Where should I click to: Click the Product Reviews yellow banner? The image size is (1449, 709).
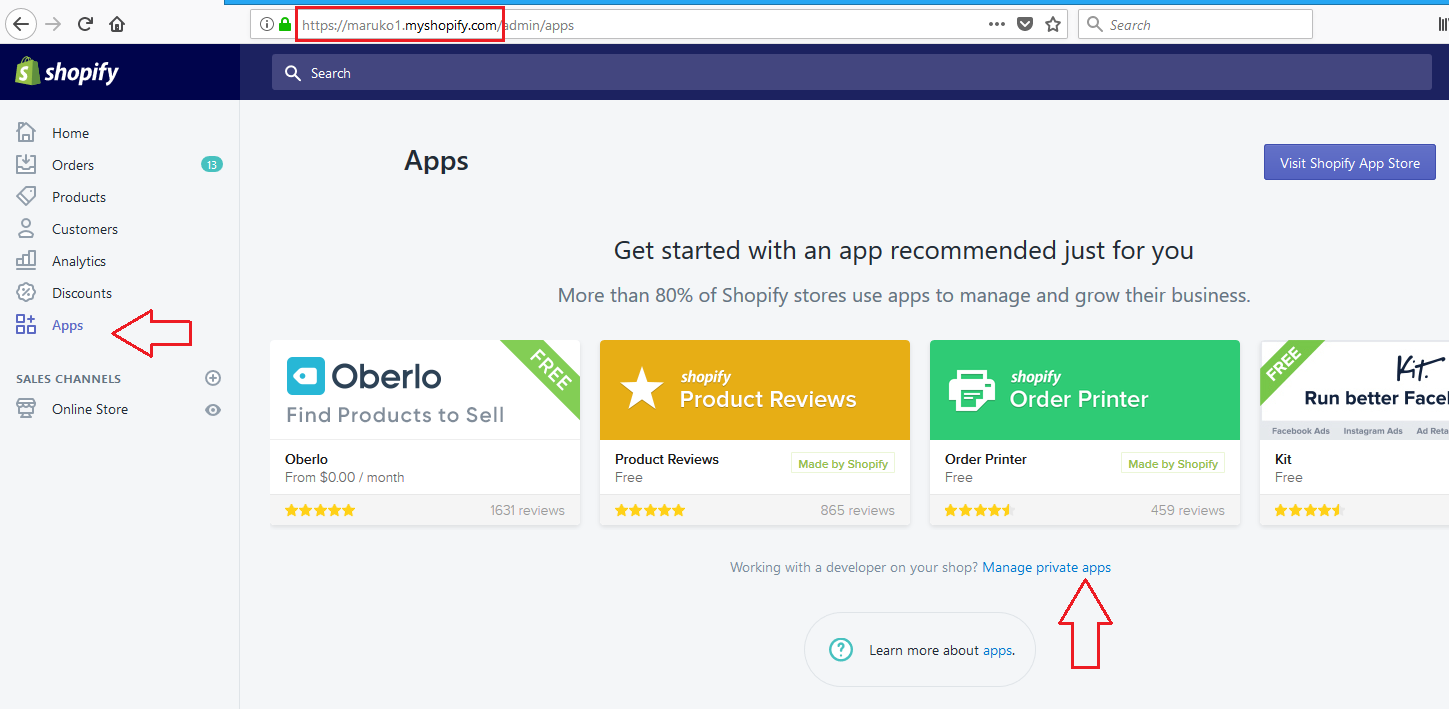click(x=755, y=389)
